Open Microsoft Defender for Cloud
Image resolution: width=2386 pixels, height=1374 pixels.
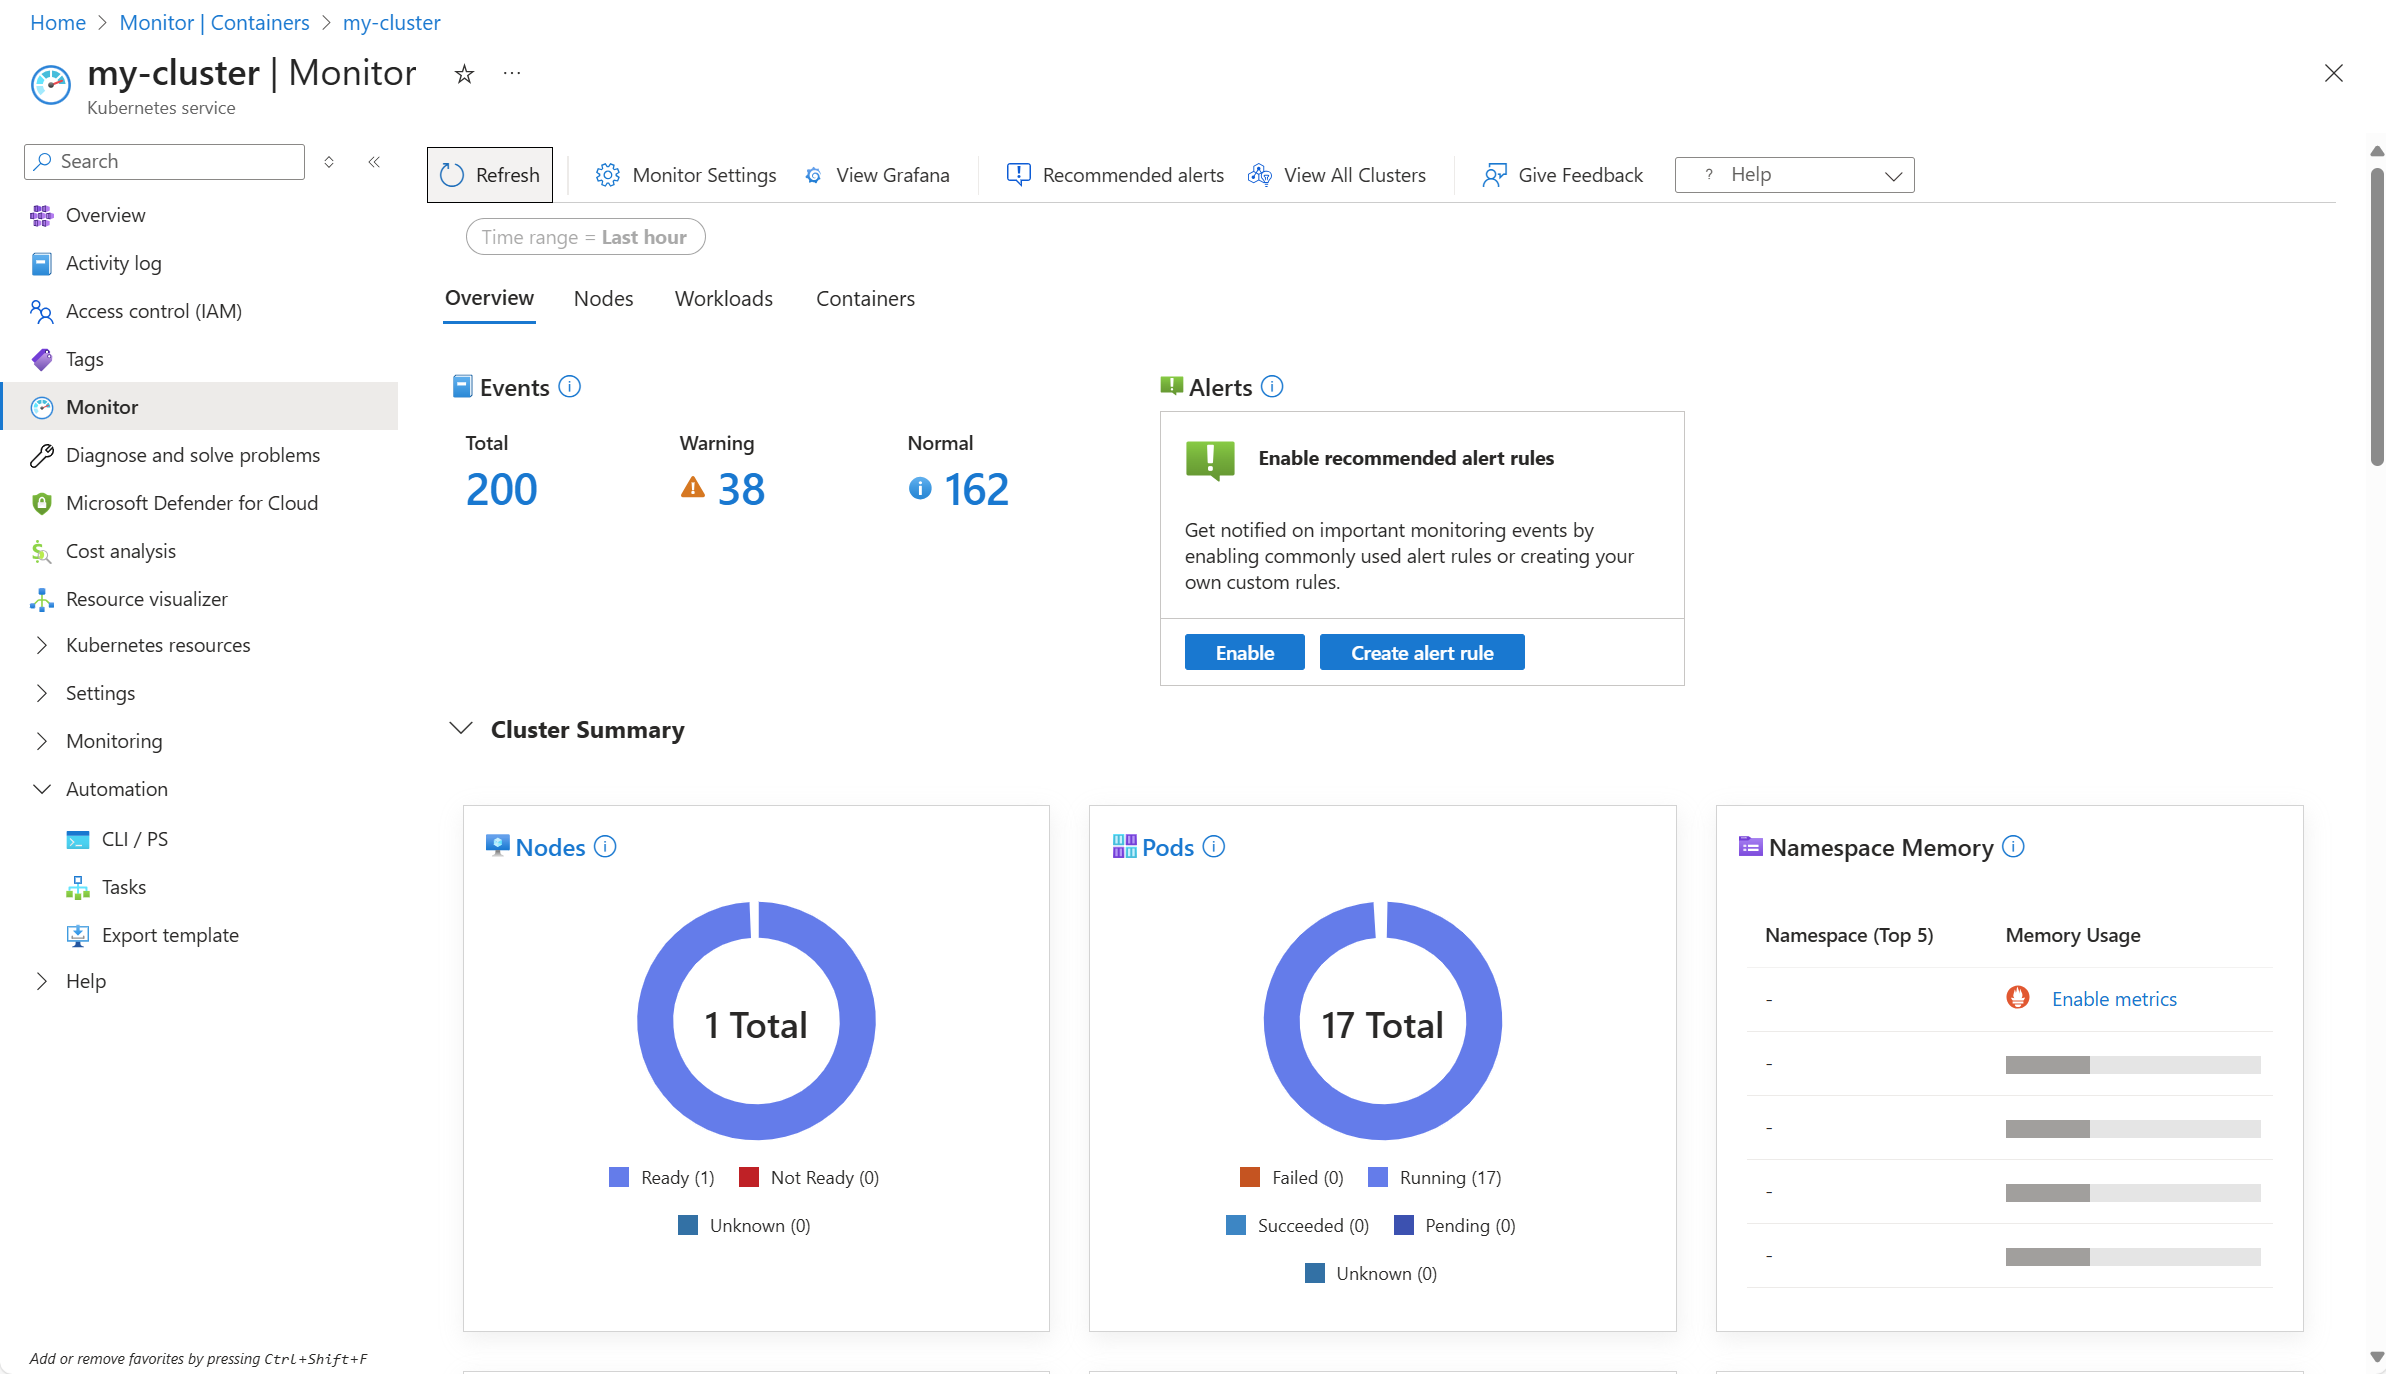pos(192,503)
